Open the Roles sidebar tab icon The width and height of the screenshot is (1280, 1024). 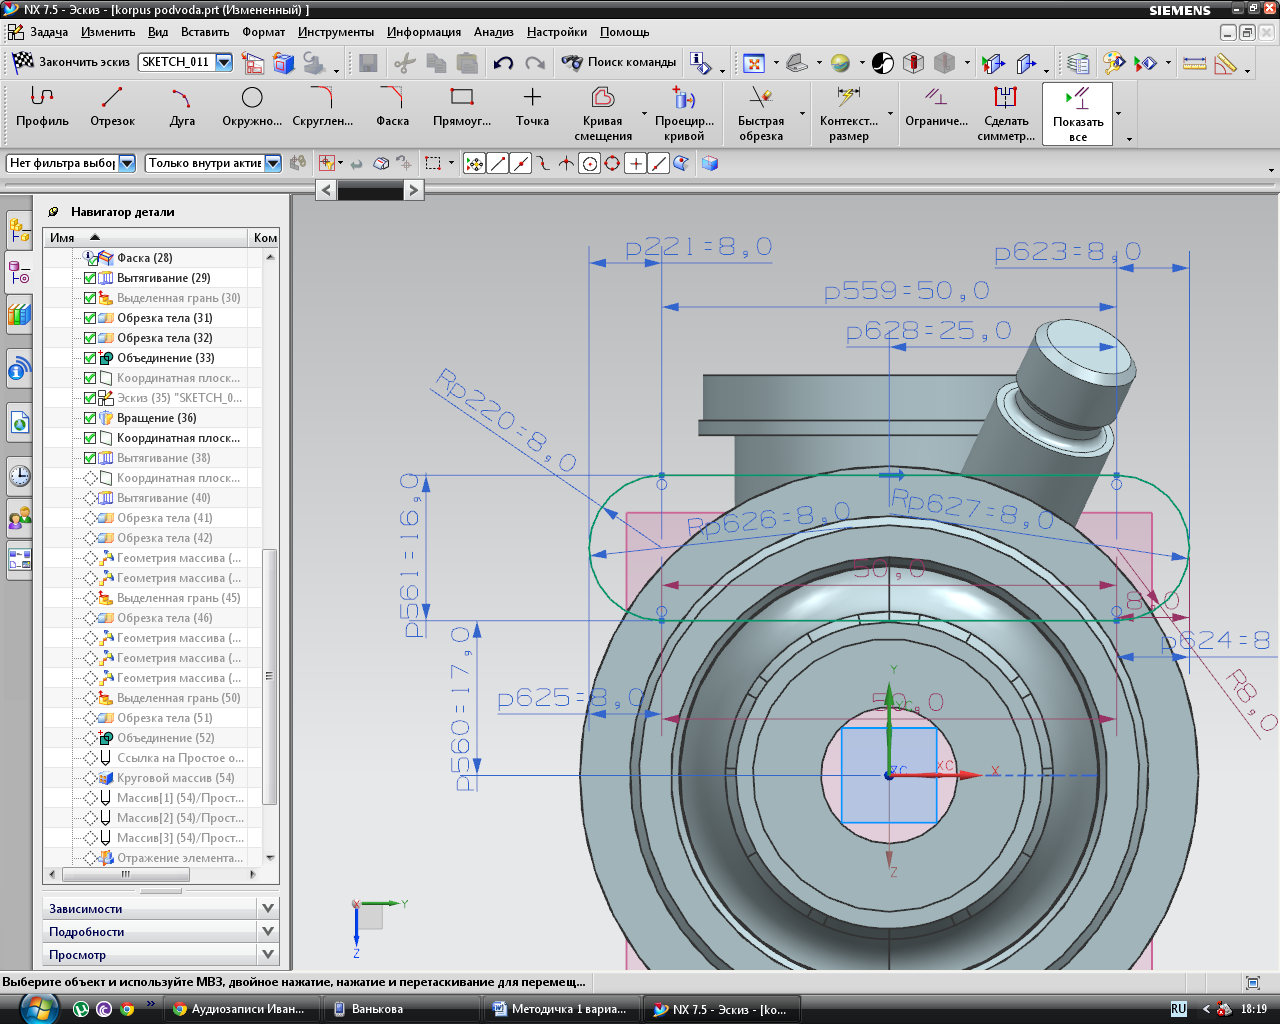[19, 518]
